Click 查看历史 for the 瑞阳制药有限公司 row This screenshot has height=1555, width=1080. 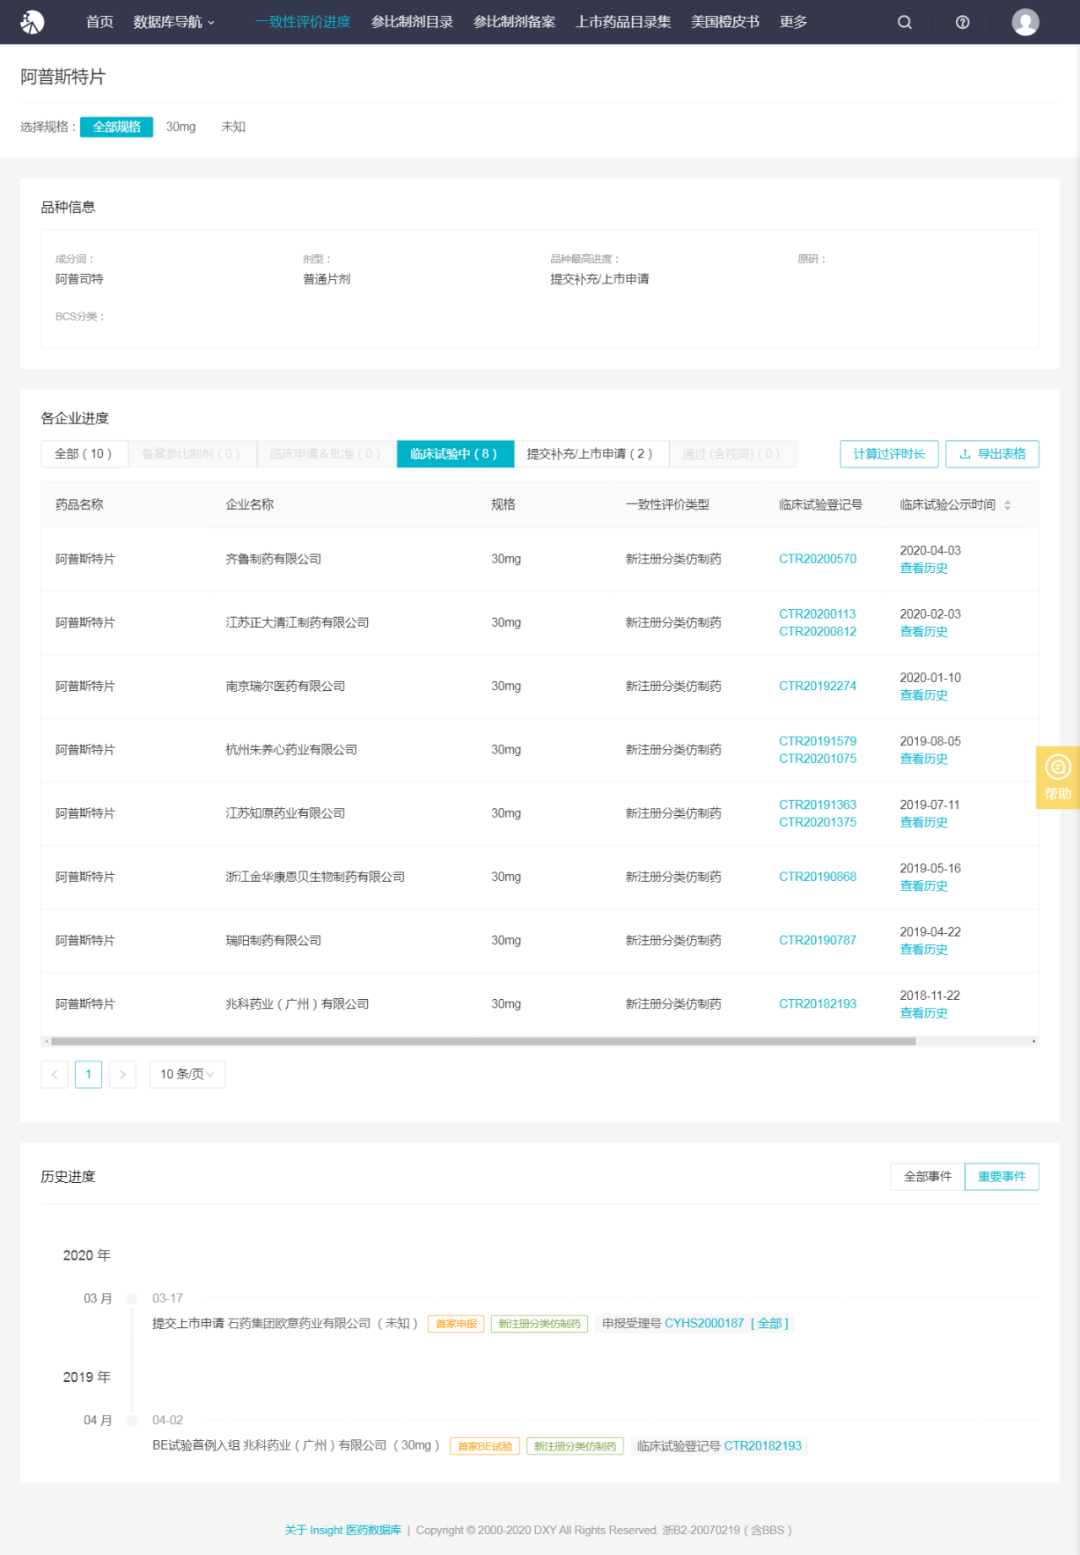(924, 950)
